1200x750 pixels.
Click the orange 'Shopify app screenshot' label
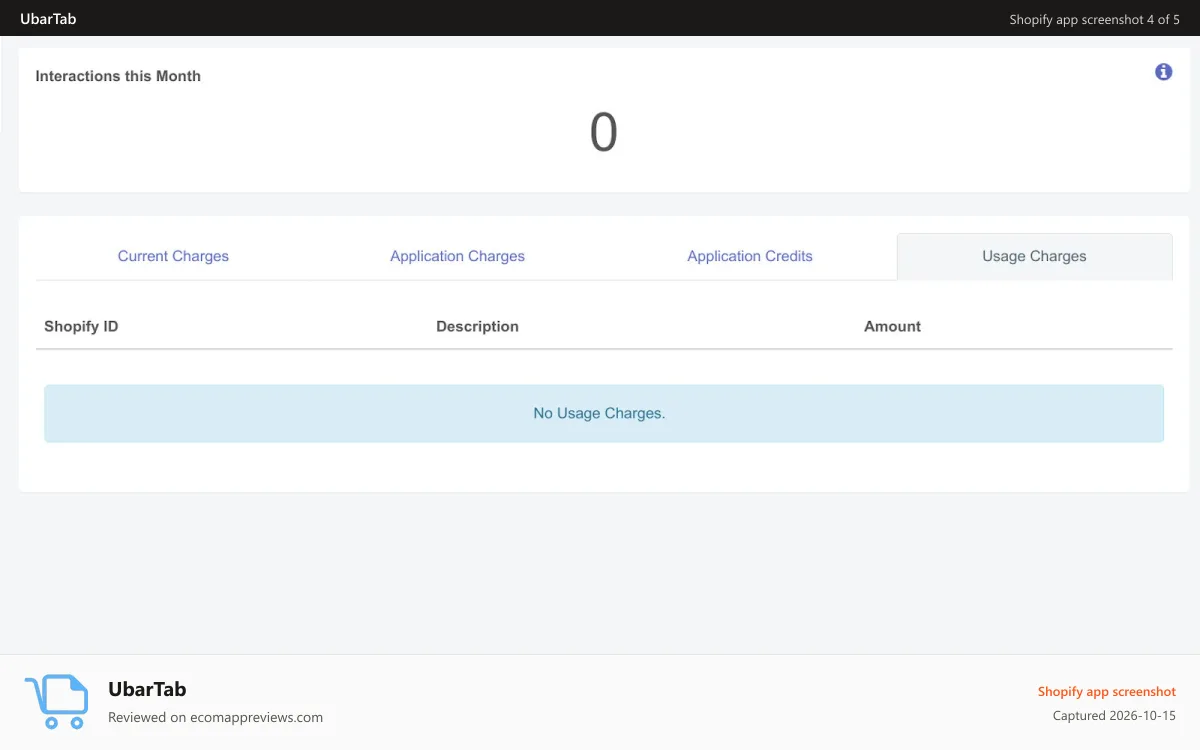click(1106, 692)
